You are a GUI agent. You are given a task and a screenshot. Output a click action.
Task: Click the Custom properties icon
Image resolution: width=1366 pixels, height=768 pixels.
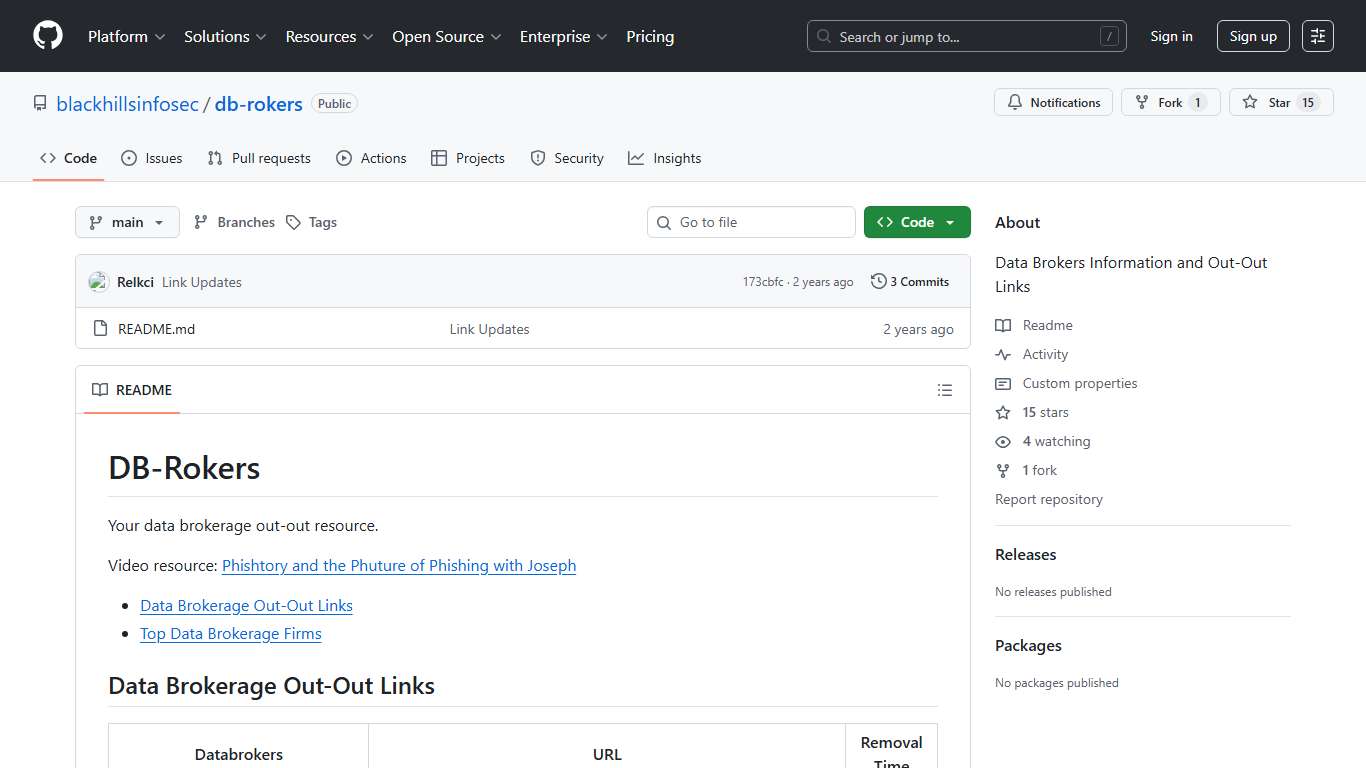[x=1002, y=383]
